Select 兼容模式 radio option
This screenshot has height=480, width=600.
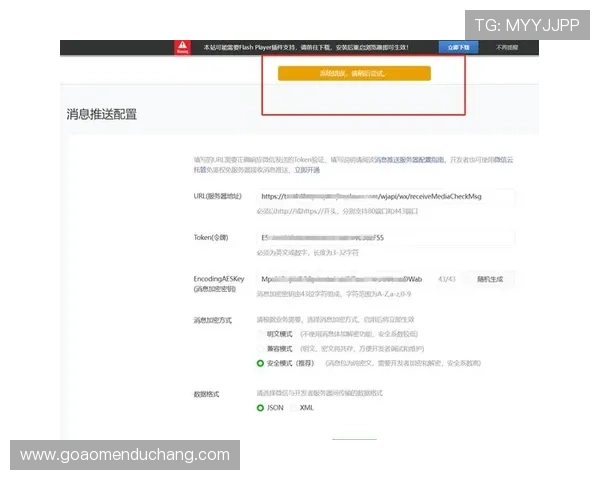(260, 349)
